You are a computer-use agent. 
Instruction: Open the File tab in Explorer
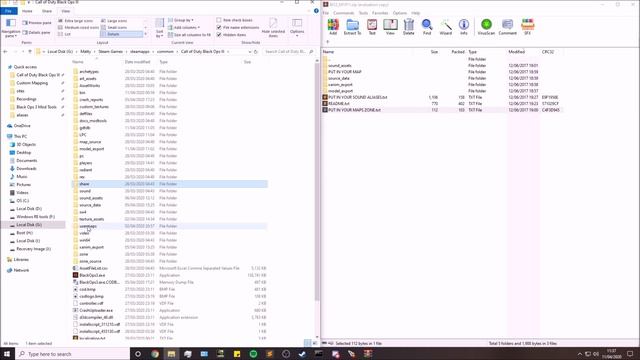pos(9,11)
